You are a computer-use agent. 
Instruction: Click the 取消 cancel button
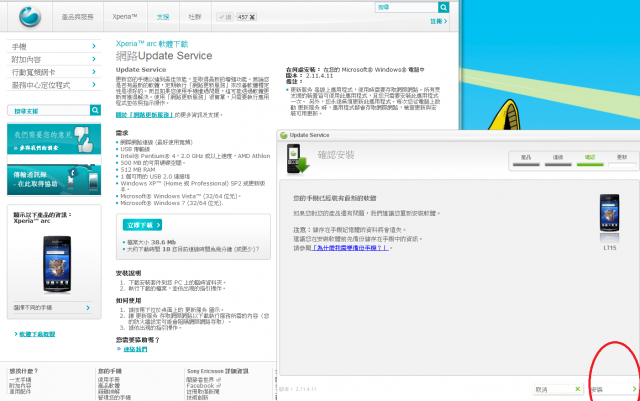coord(558,389)
